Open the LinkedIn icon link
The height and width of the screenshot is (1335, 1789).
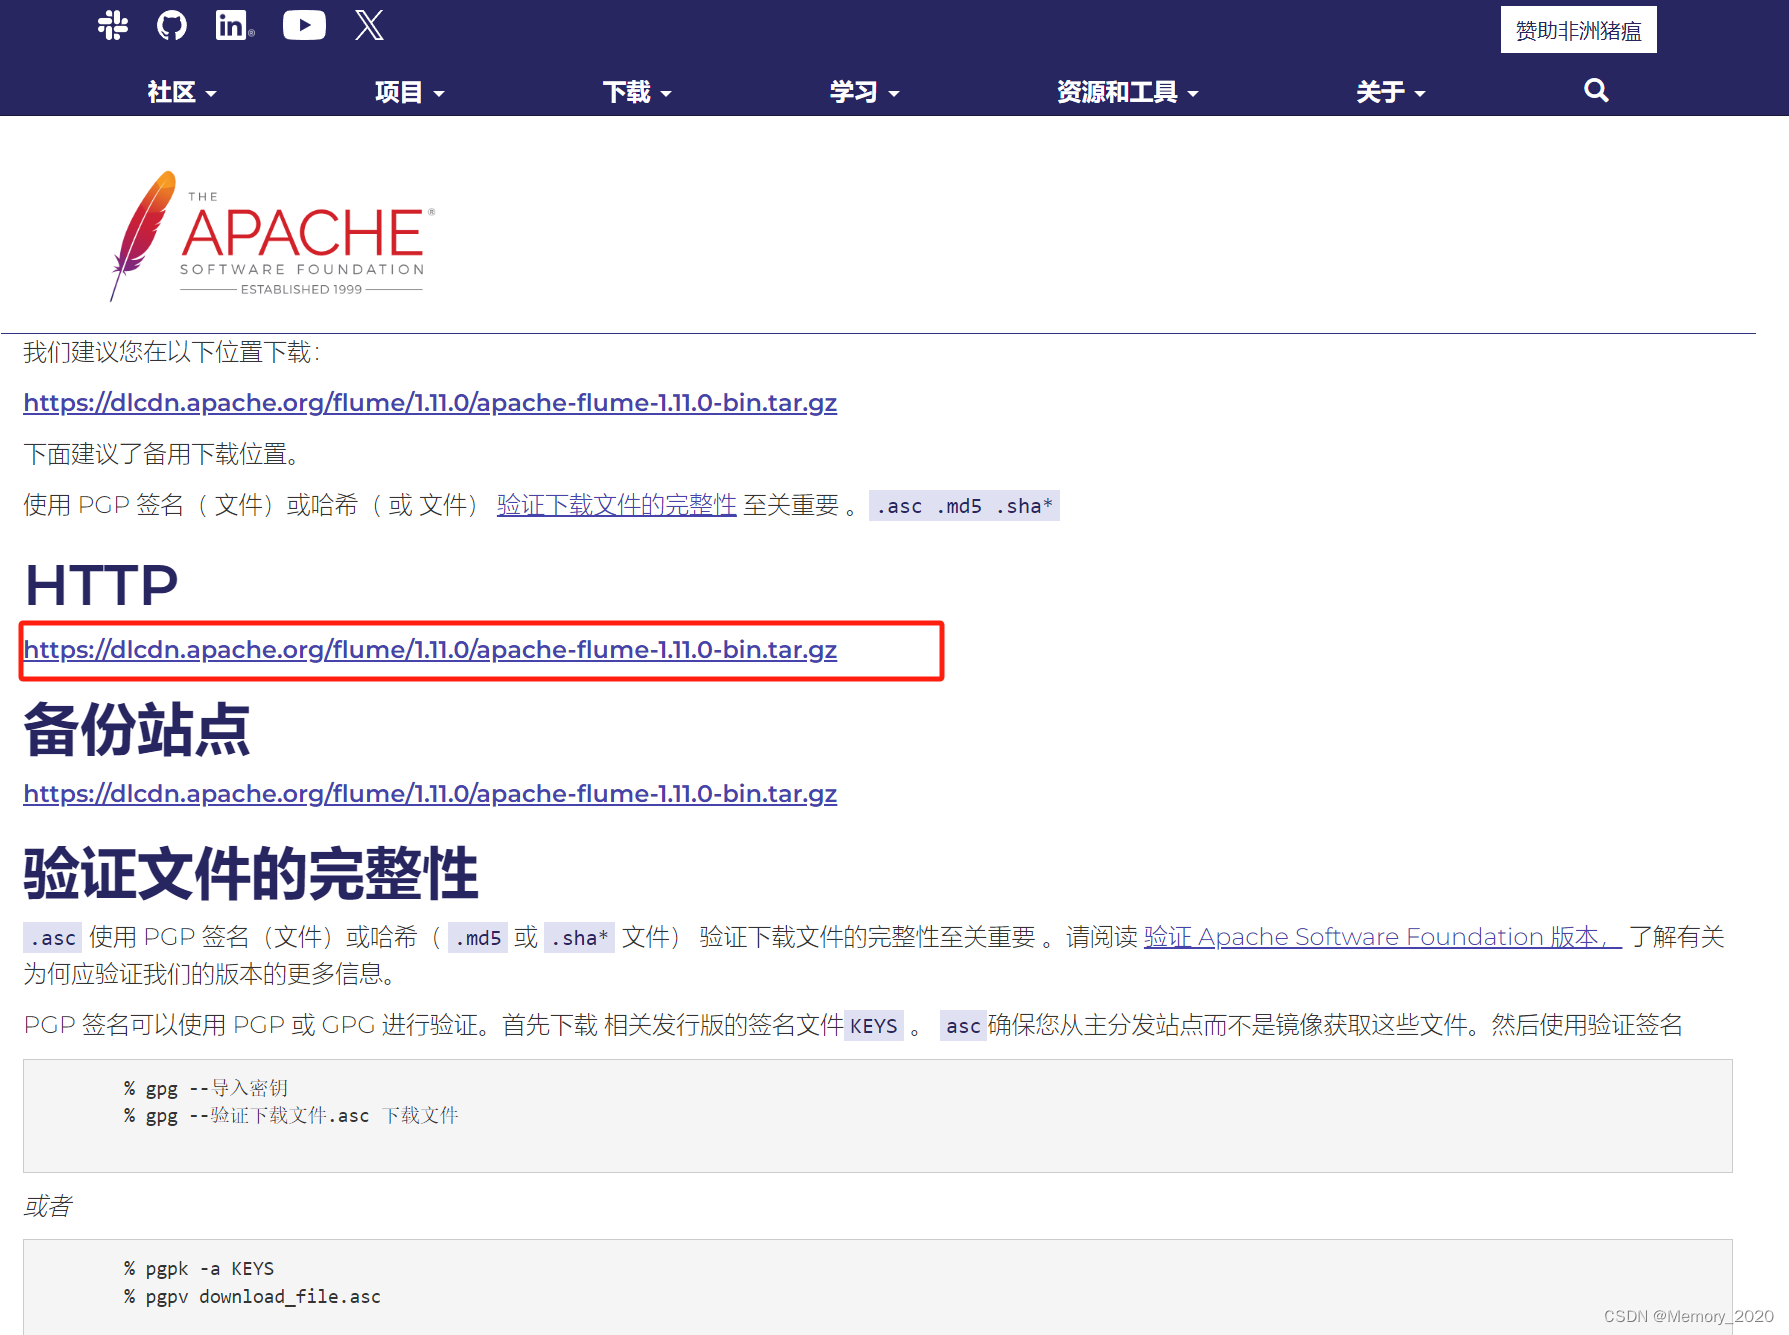235,25
